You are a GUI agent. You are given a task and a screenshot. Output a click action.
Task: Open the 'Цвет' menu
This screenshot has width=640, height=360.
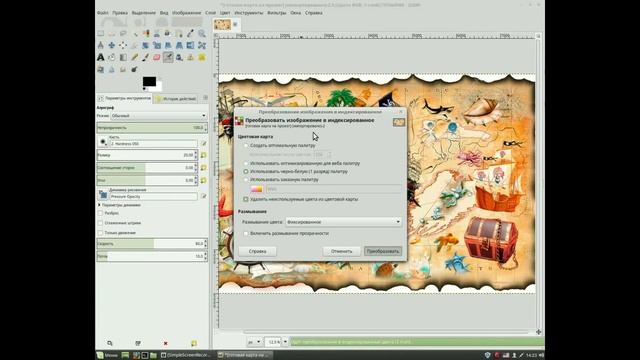(225, 13)
